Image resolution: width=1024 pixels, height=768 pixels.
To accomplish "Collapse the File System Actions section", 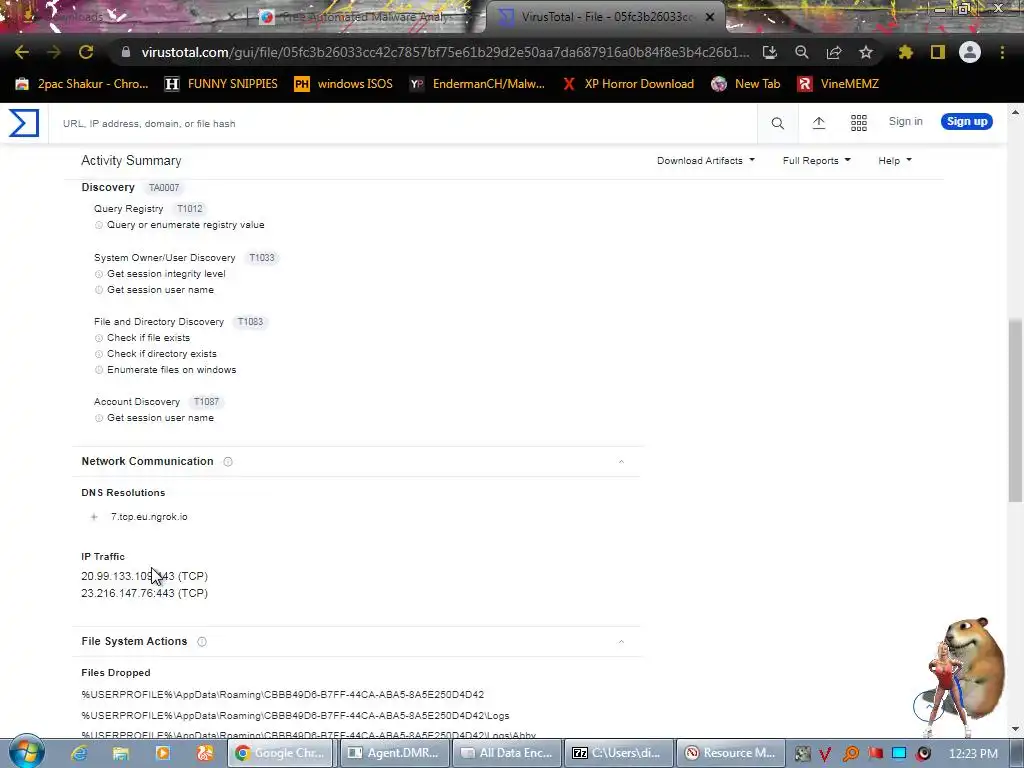I will click(621, 642).
